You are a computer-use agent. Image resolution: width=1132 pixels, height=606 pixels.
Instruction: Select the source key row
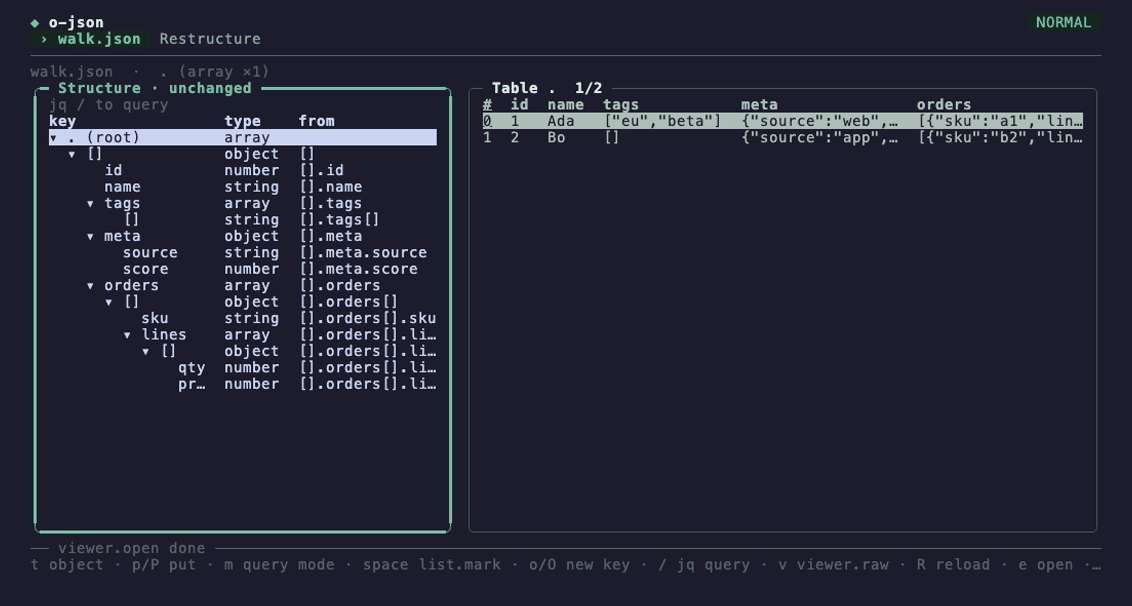(243, 252)
